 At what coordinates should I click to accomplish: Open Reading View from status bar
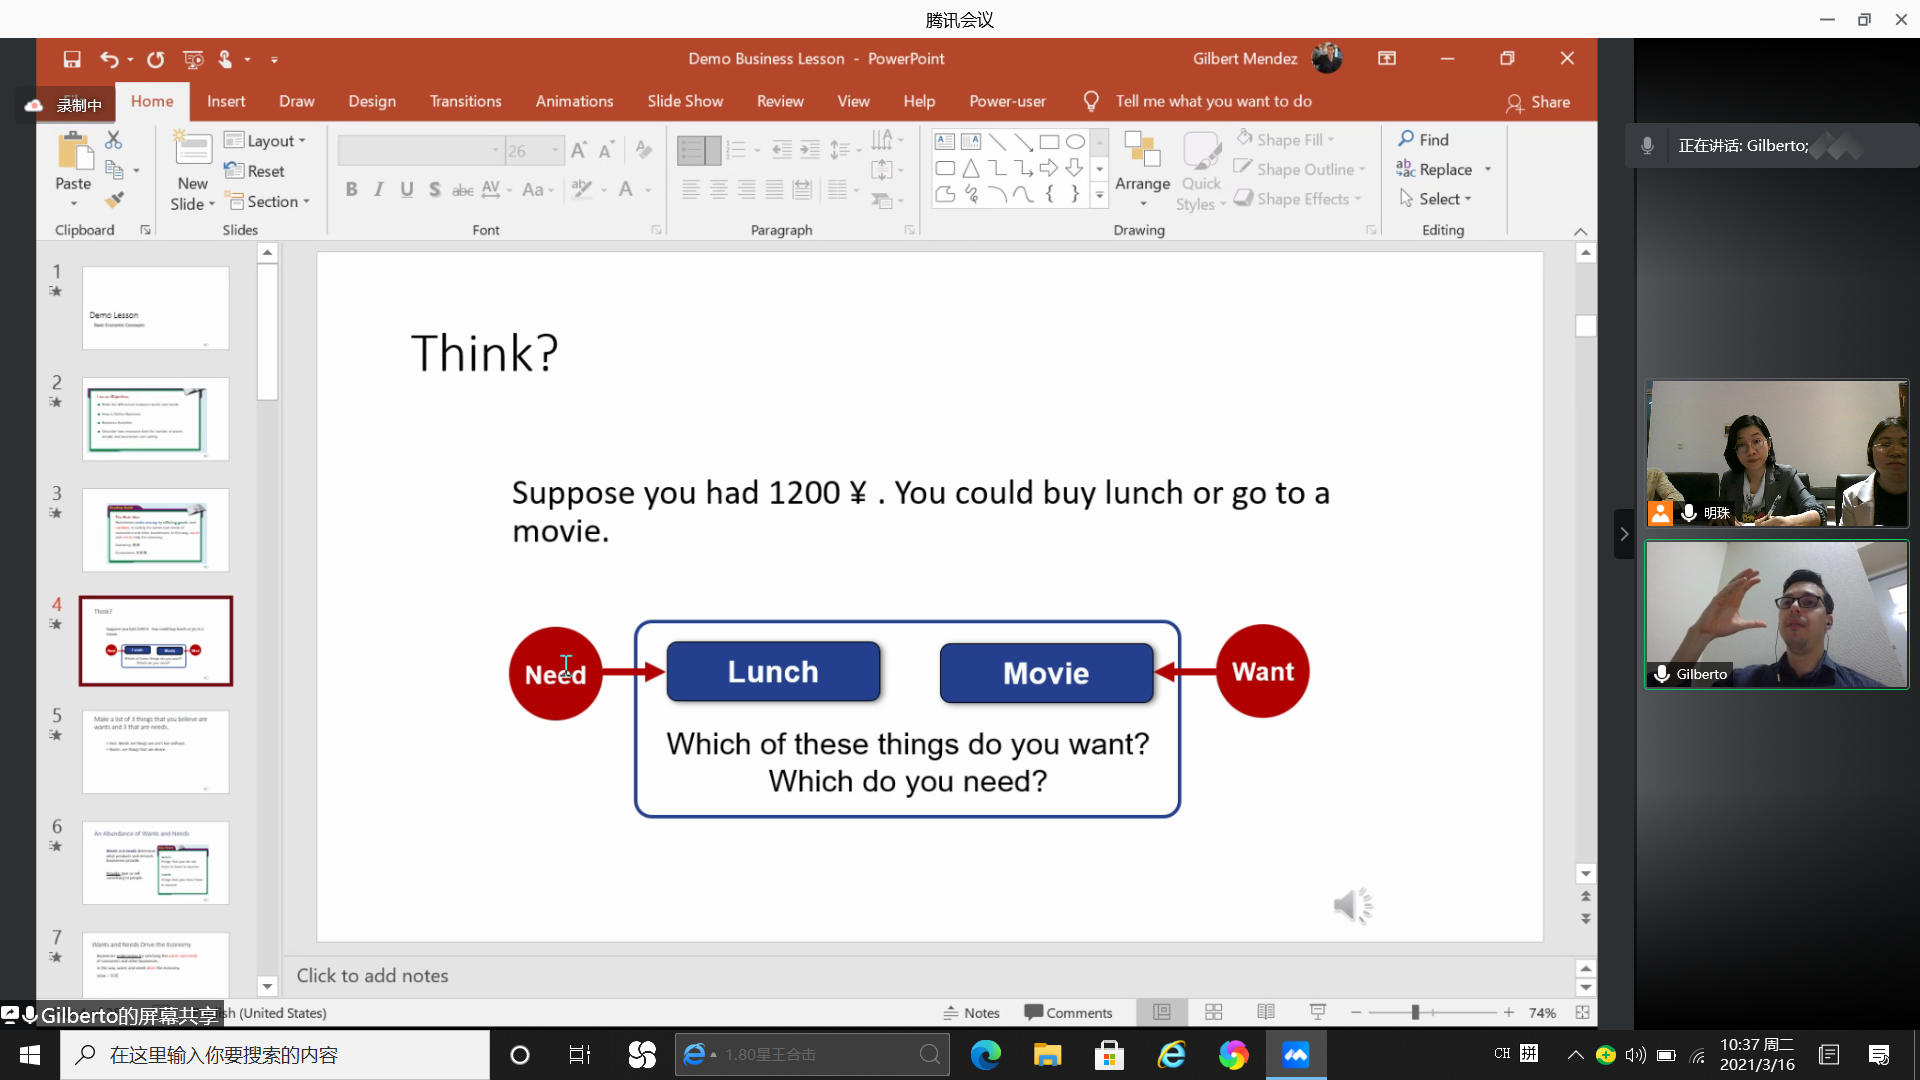click(1265, 1012)
